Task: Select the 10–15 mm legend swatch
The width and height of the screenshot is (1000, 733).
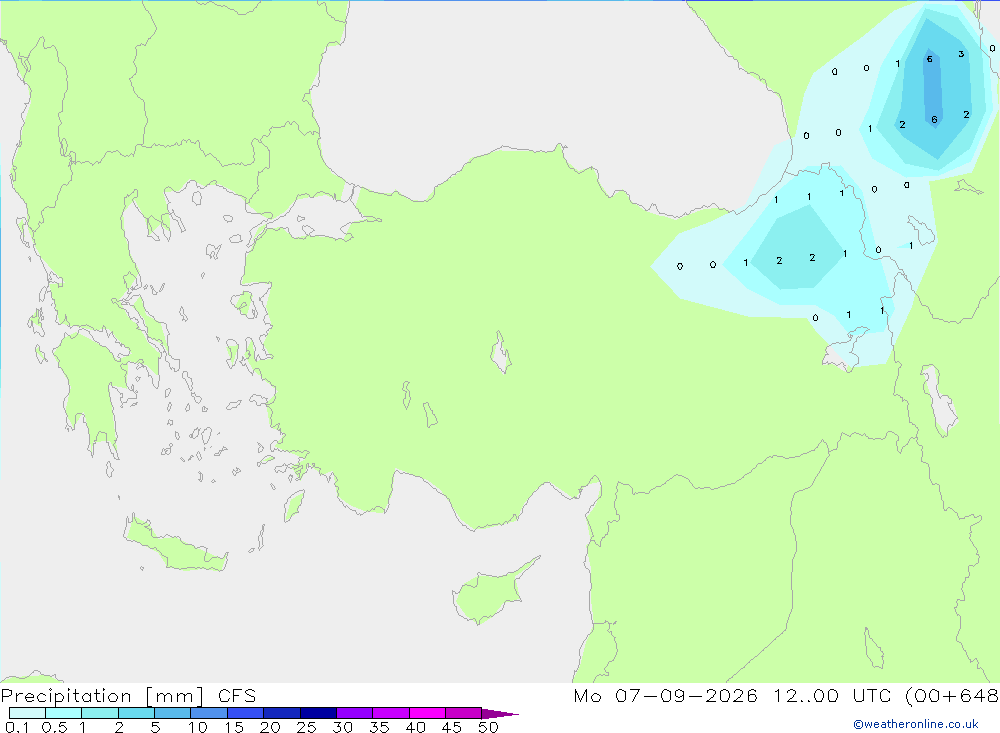Action: coord(209,713)
